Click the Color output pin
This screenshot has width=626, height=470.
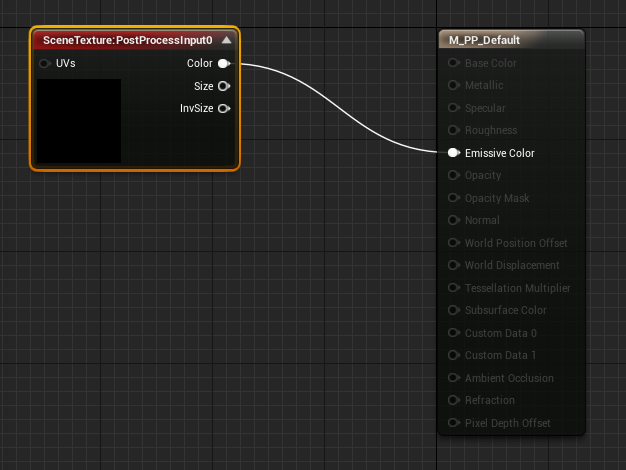[224, 63]
